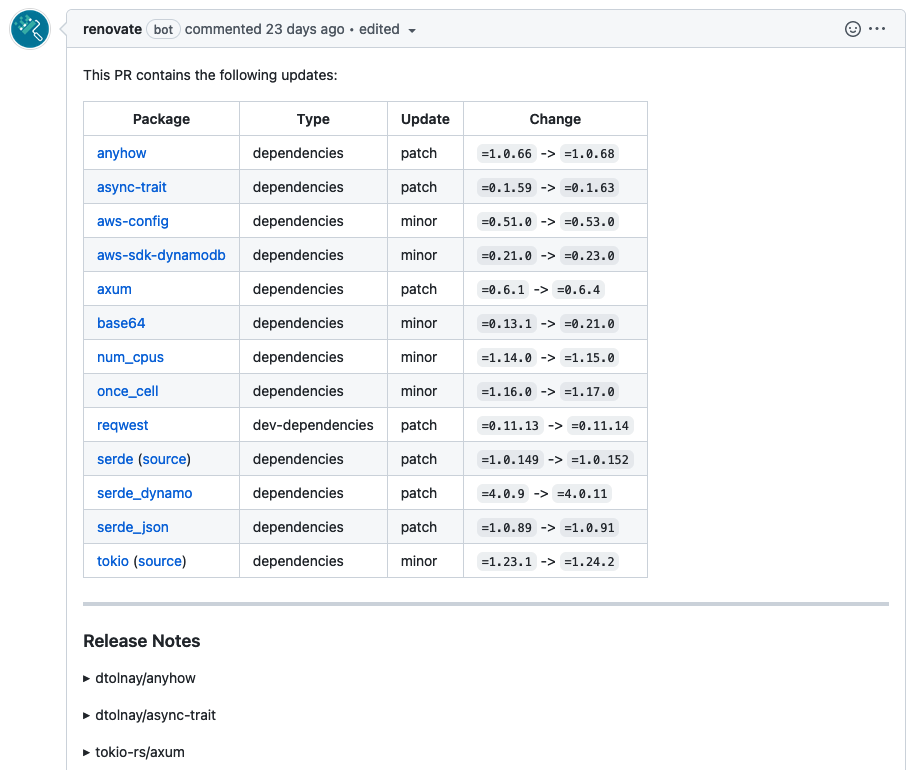
Task: Open the reqwest package link
Action: tap(122, 425)
